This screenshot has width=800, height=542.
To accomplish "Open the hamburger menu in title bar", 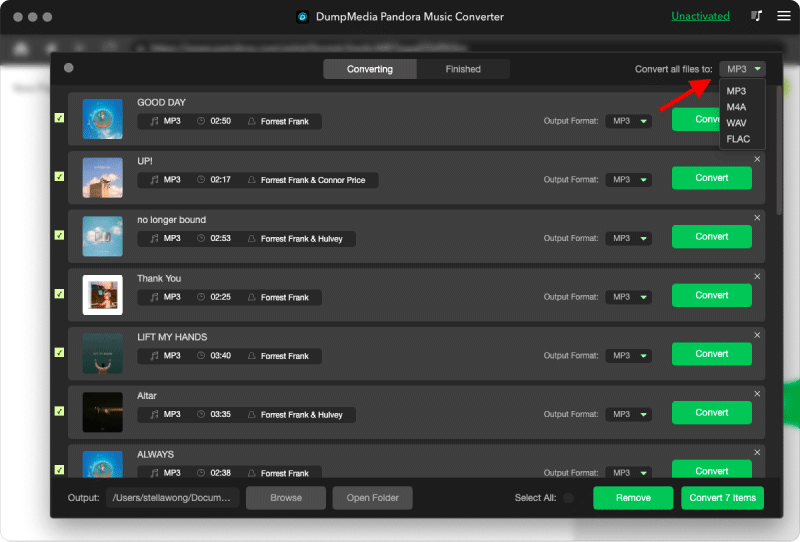I will [784, 16].
